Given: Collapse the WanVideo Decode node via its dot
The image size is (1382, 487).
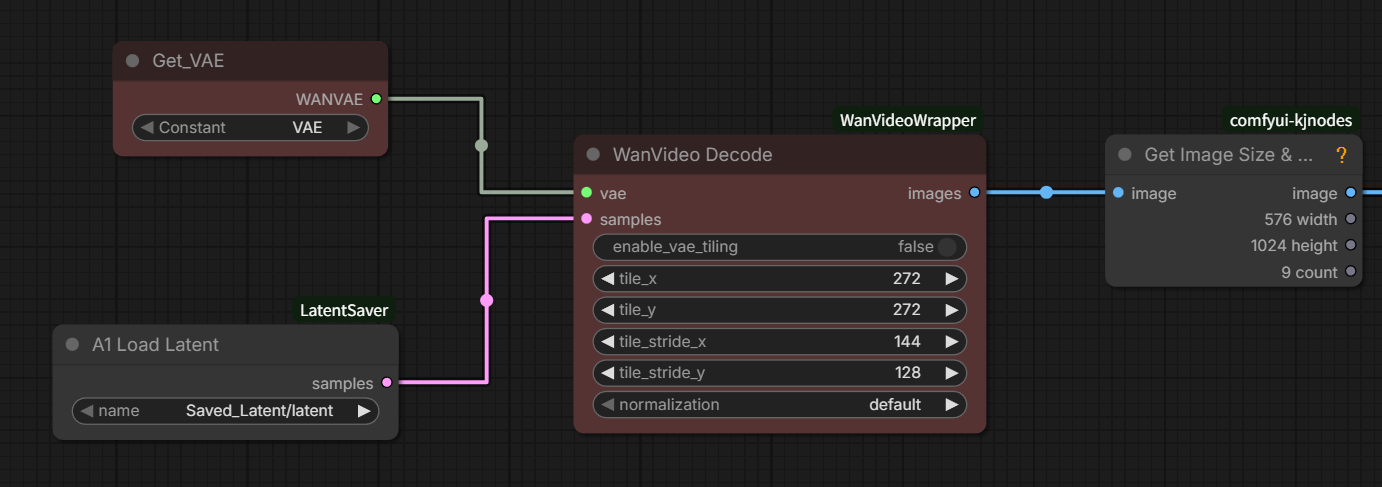Looking at the screenshot, I should (593, 155).
